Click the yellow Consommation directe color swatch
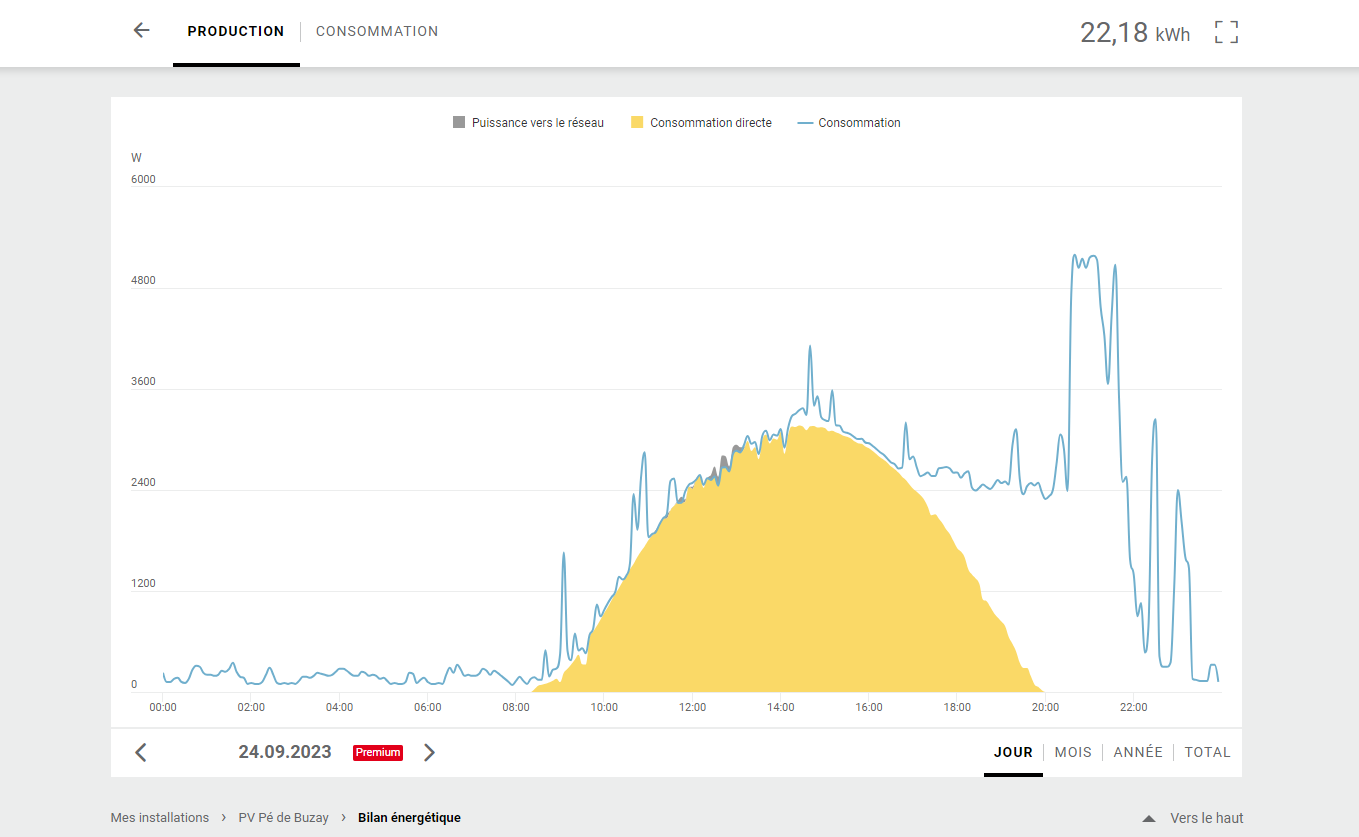Image resolution: width=1359 pixels, height=837 pixels. point(637,123)
